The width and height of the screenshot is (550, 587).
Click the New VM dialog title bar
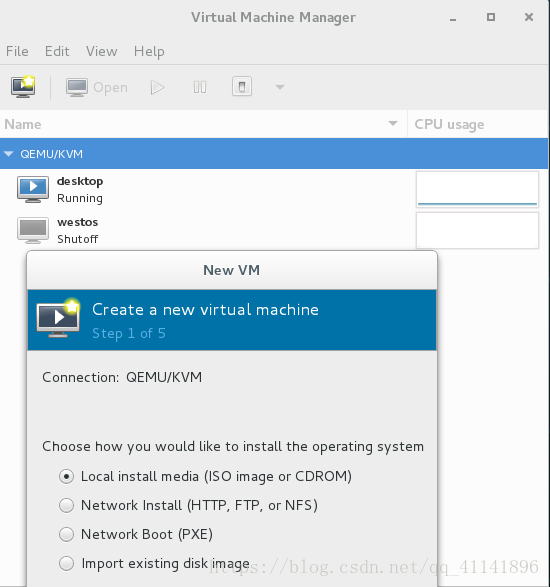pos(232,270)
